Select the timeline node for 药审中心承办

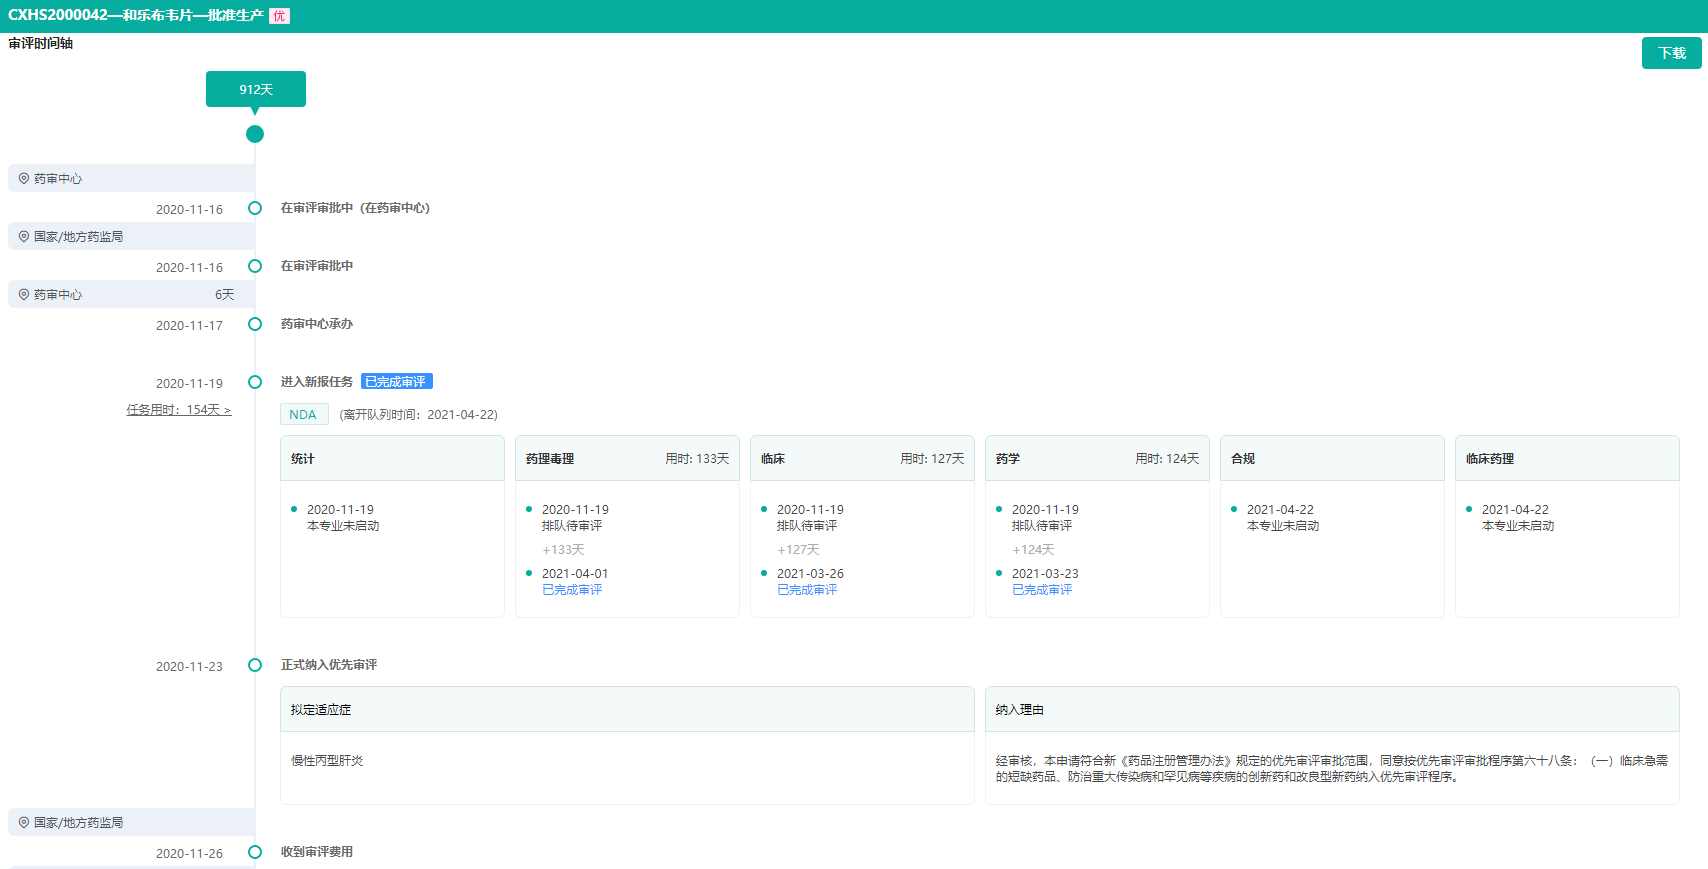click(255, 324)
